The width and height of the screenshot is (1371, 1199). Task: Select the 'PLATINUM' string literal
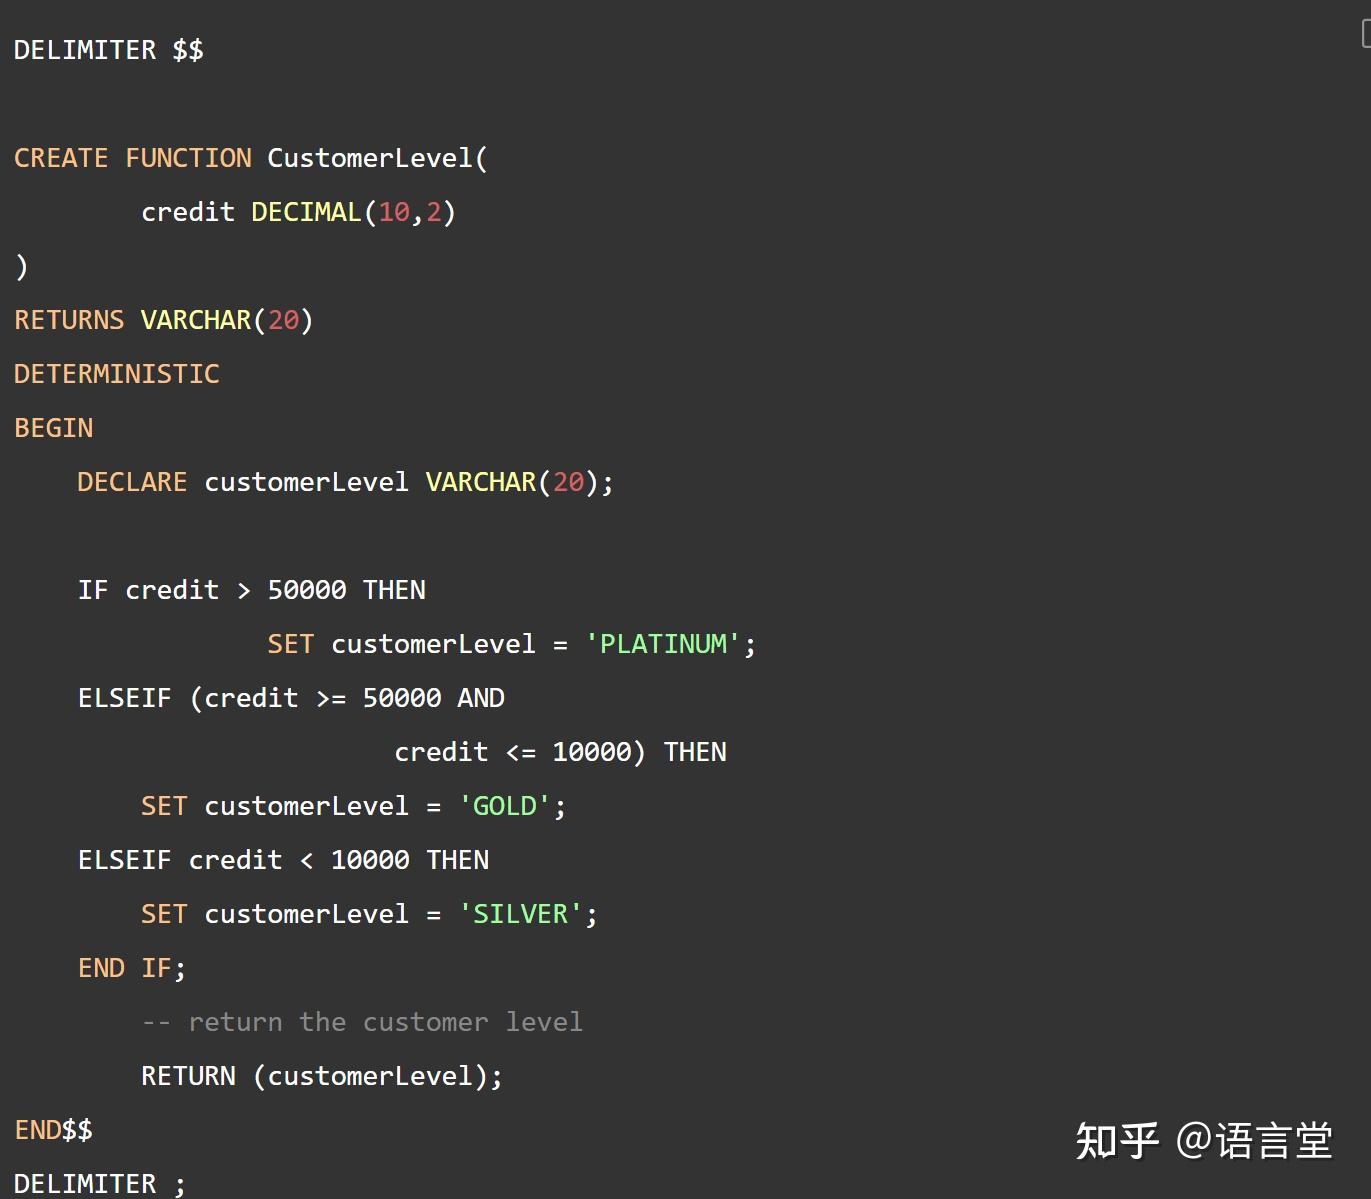(x=664, y=643)
